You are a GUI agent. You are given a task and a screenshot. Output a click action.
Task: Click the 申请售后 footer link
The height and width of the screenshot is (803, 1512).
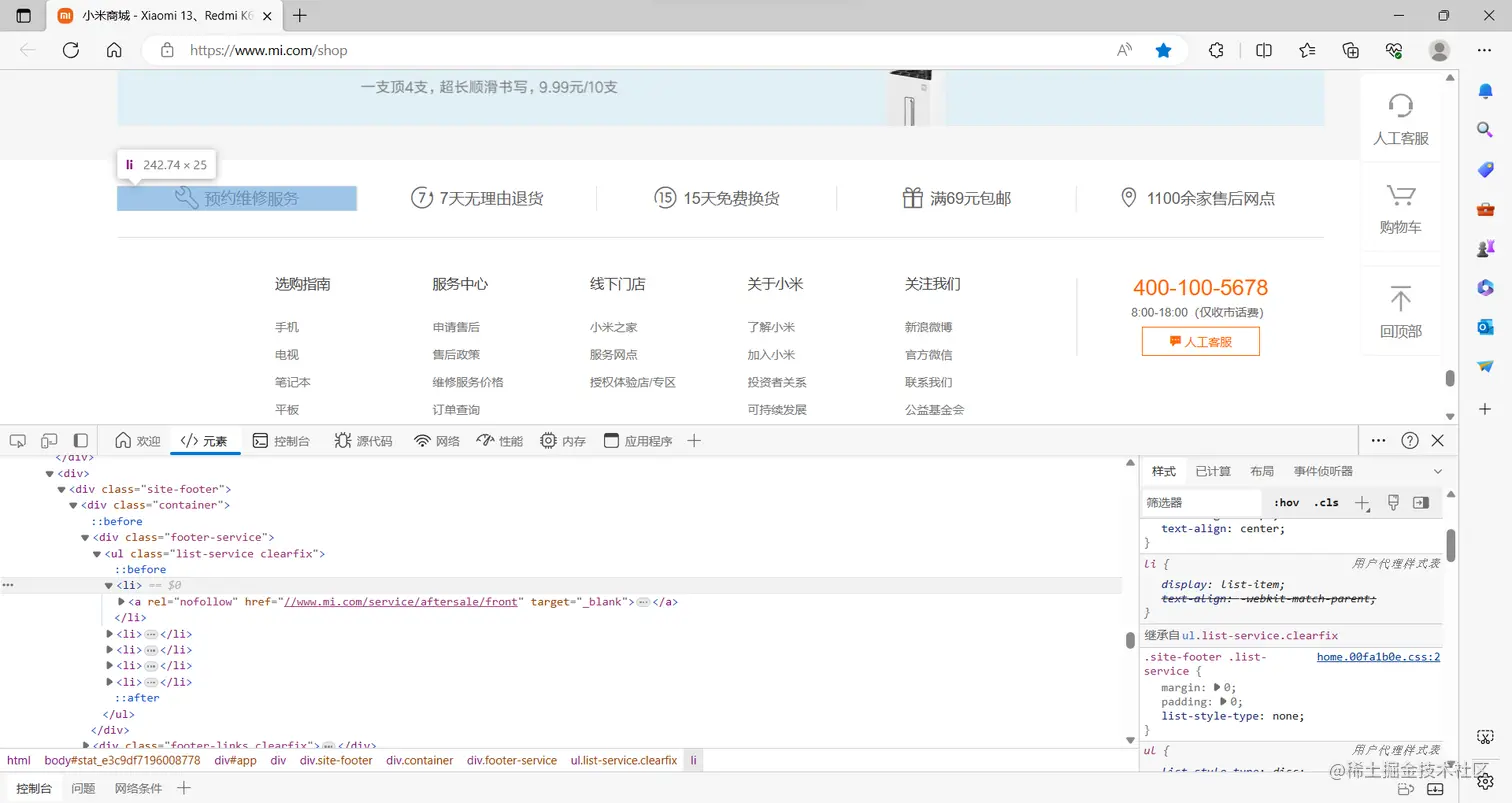coord(456,327)
